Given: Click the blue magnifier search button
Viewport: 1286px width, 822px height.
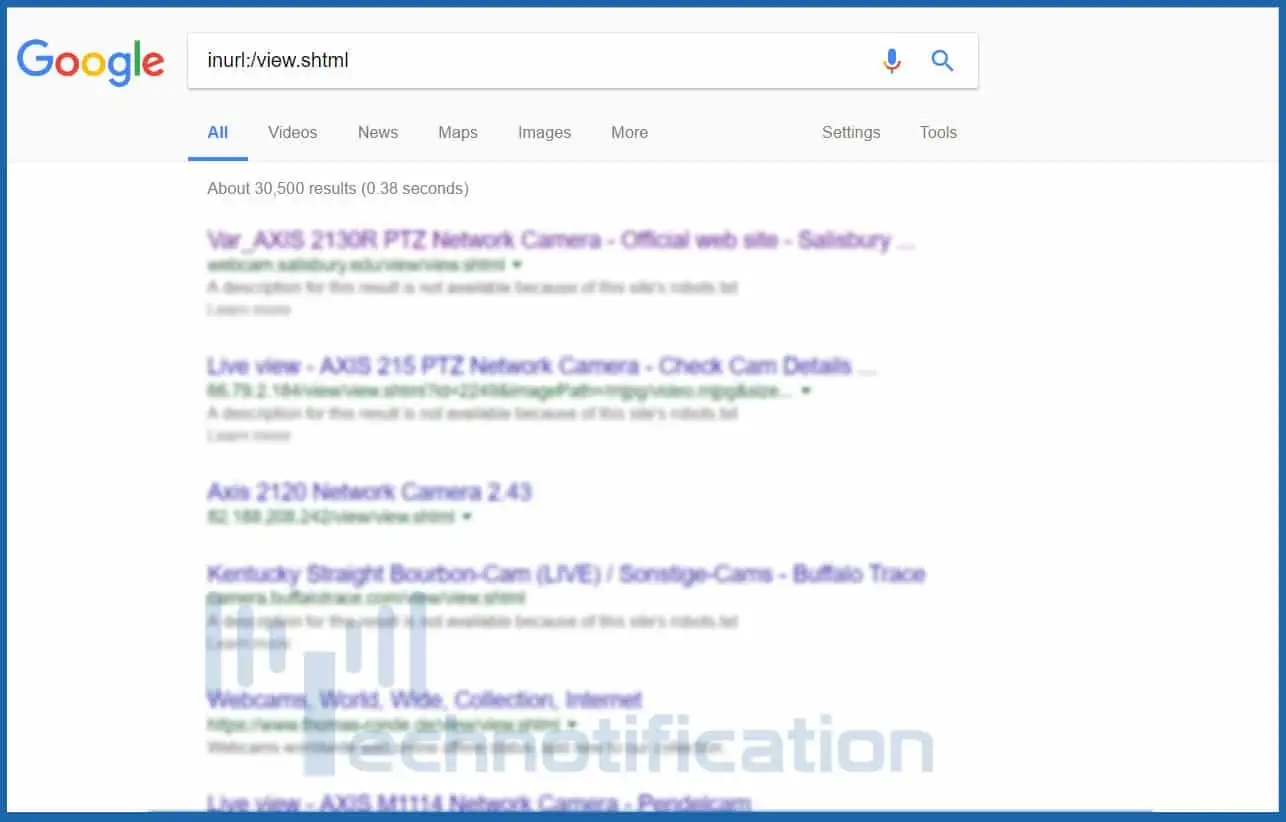Looking at the screenshot, I should 942,61.
